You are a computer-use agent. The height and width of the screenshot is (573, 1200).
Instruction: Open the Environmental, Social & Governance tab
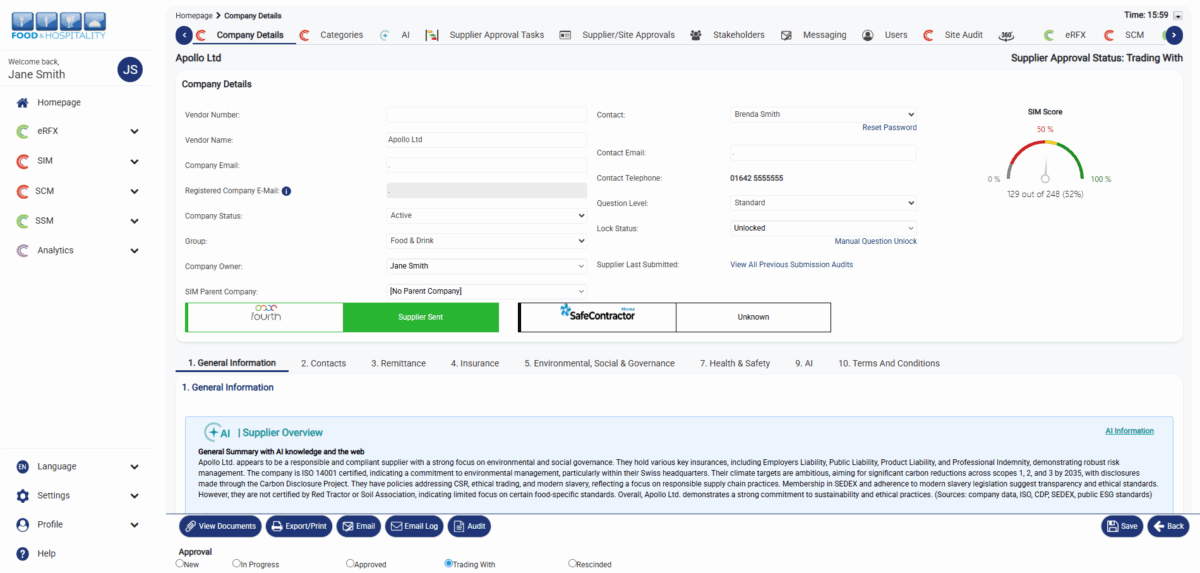coord(599,363)
